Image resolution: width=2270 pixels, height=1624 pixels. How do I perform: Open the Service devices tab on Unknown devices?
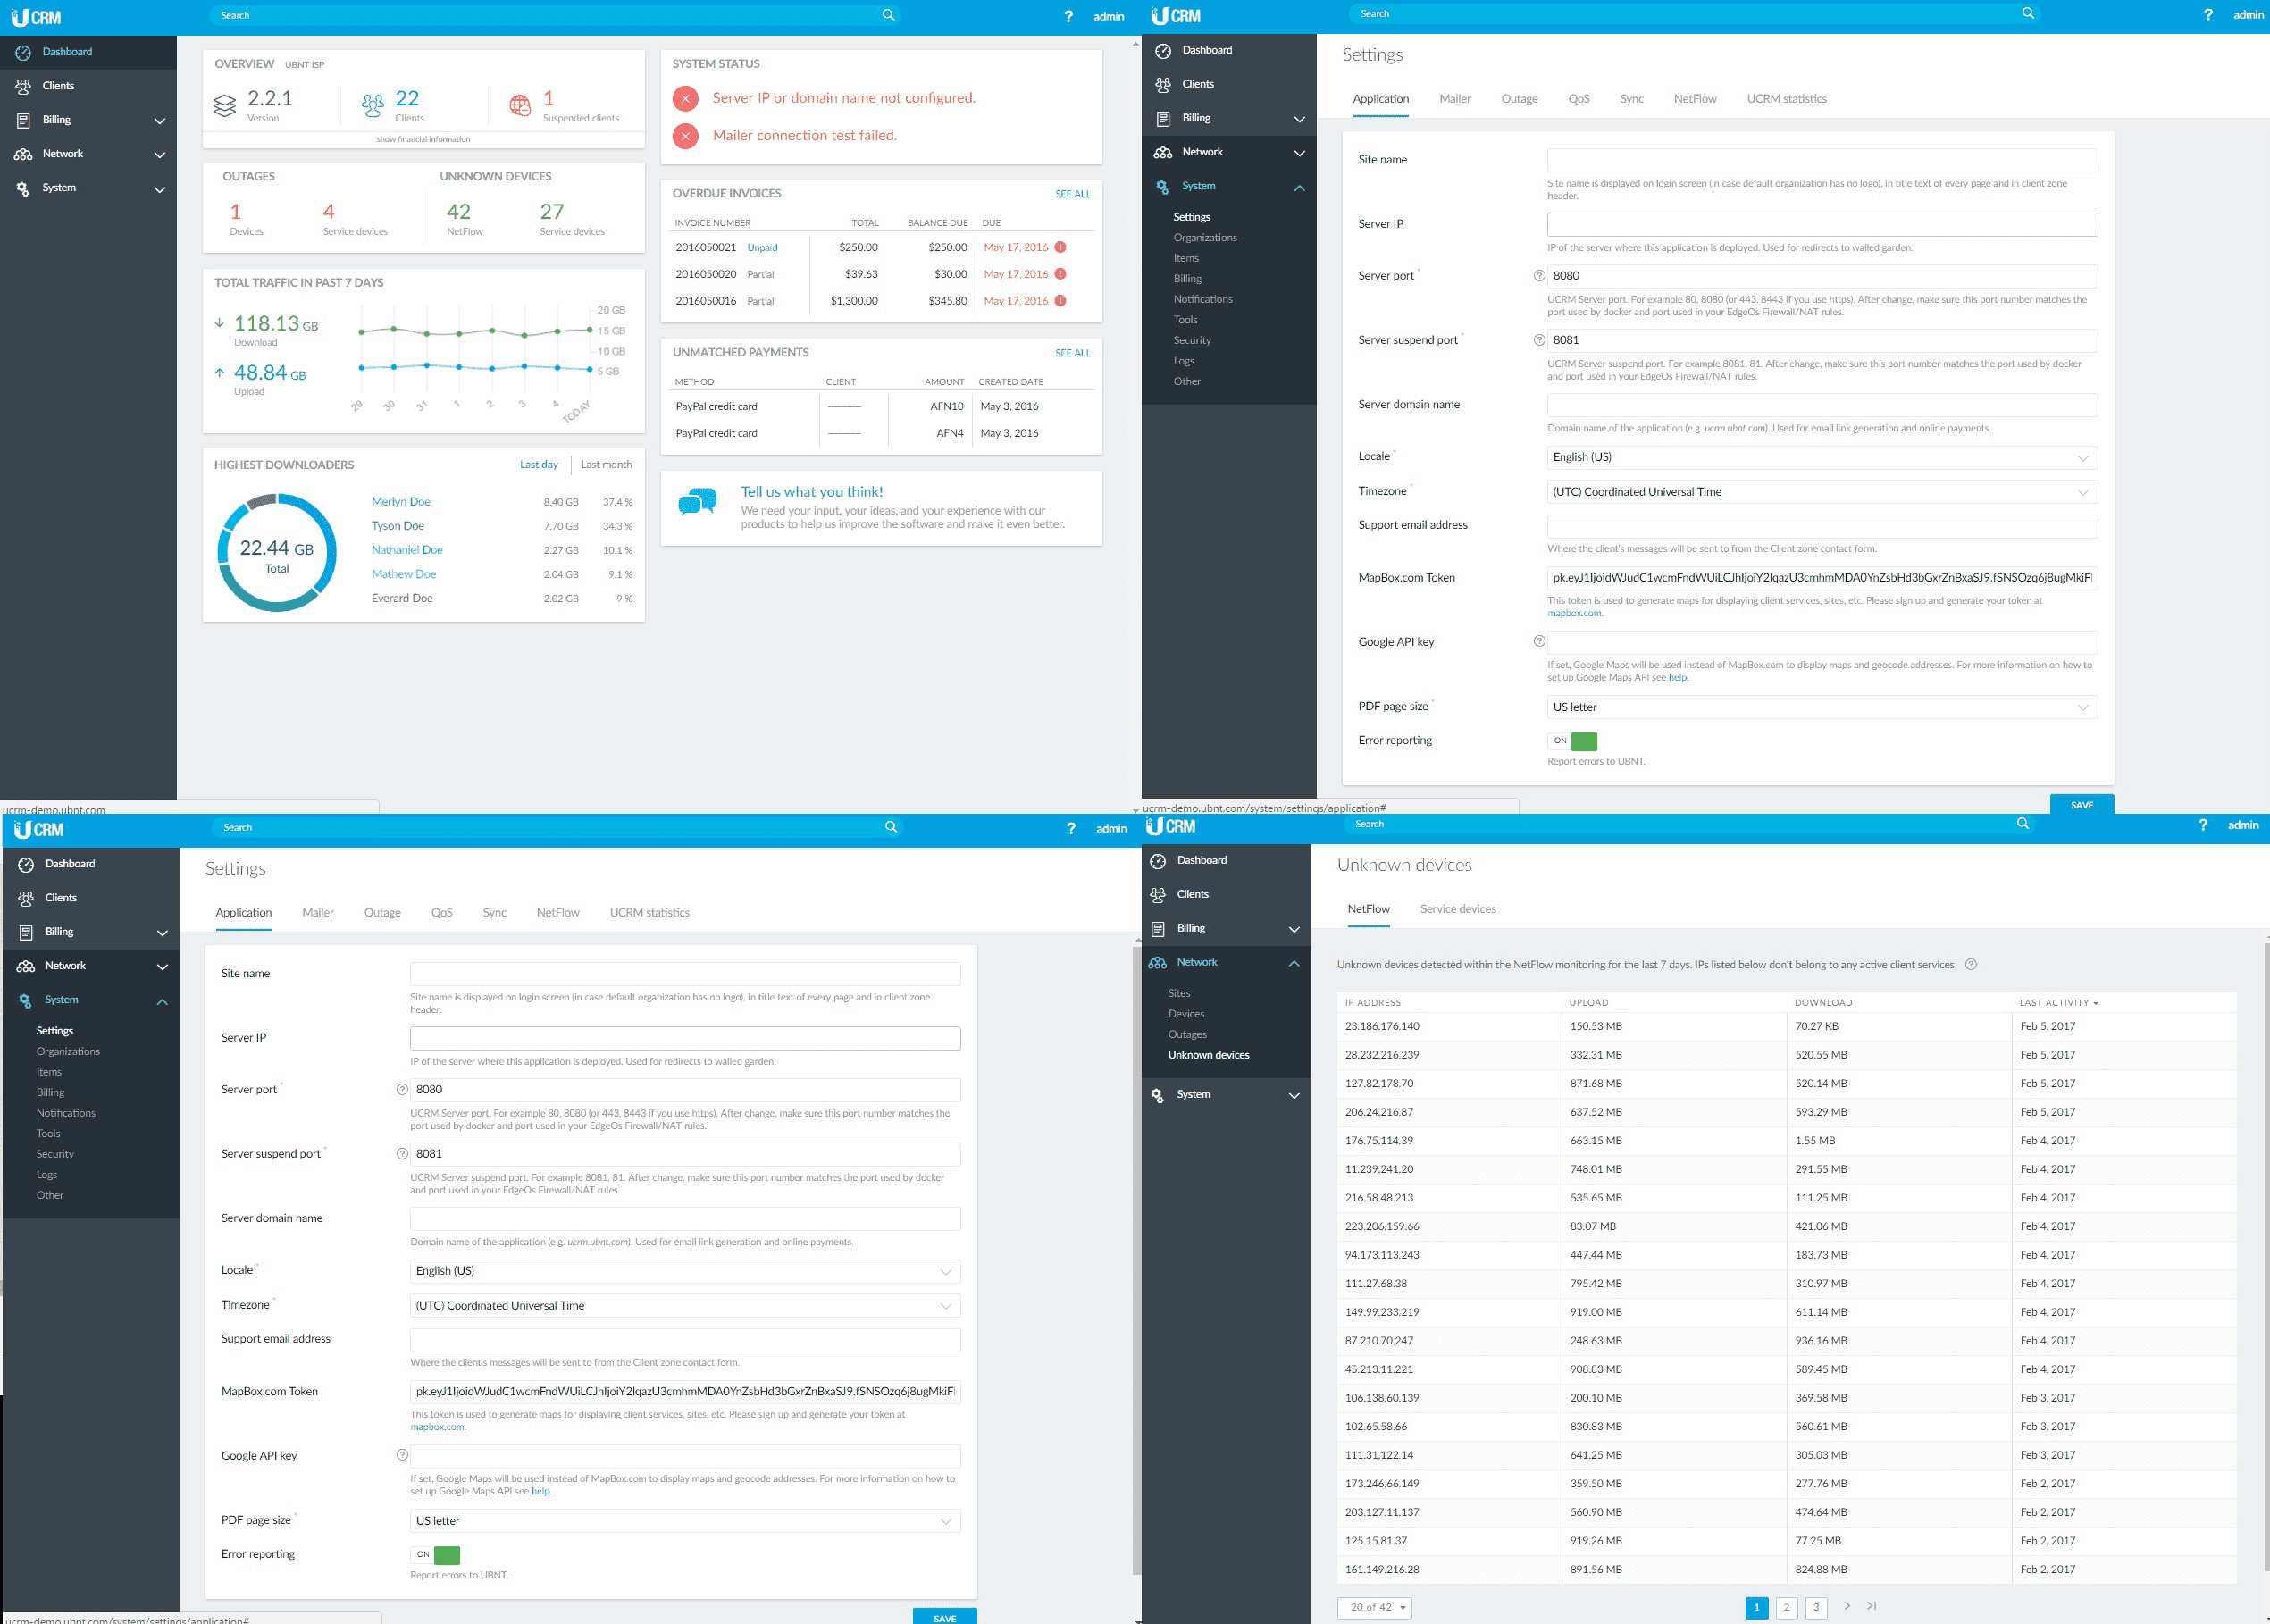1457,909
